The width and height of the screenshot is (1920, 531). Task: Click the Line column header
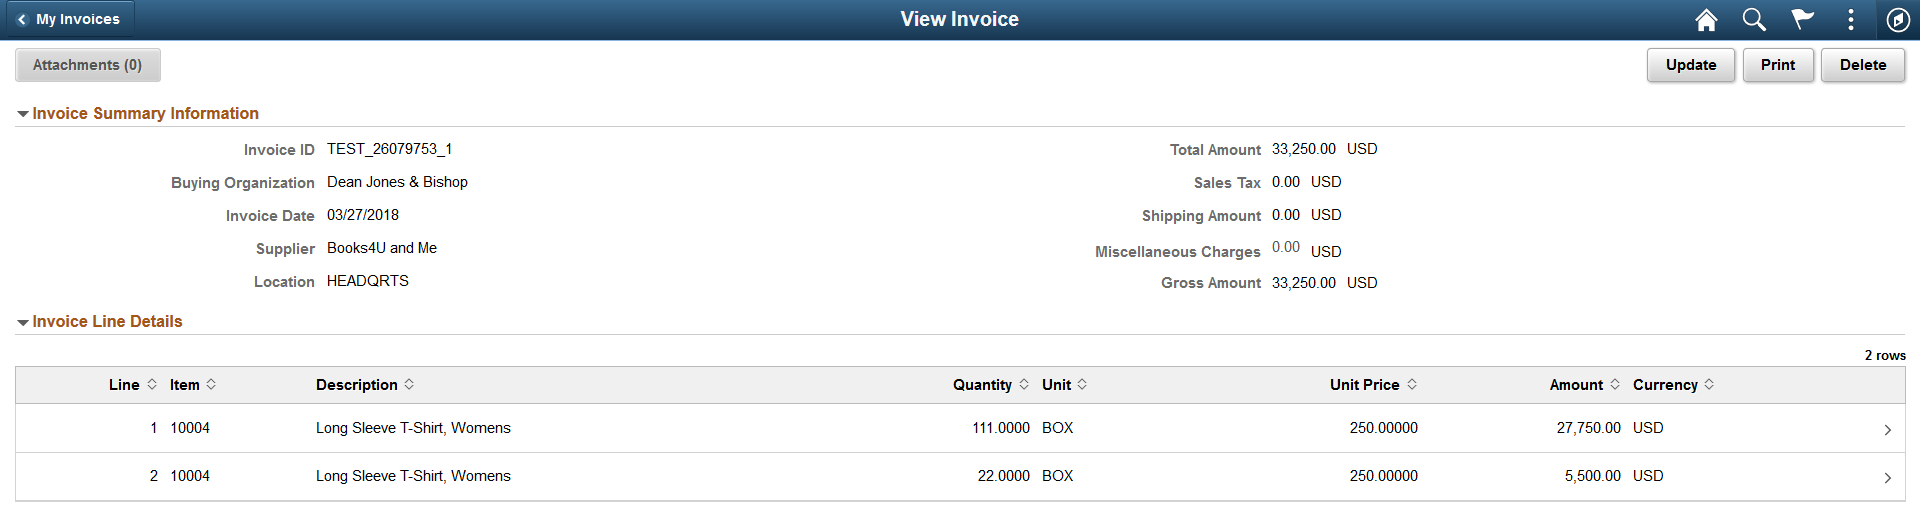[124, 385]
